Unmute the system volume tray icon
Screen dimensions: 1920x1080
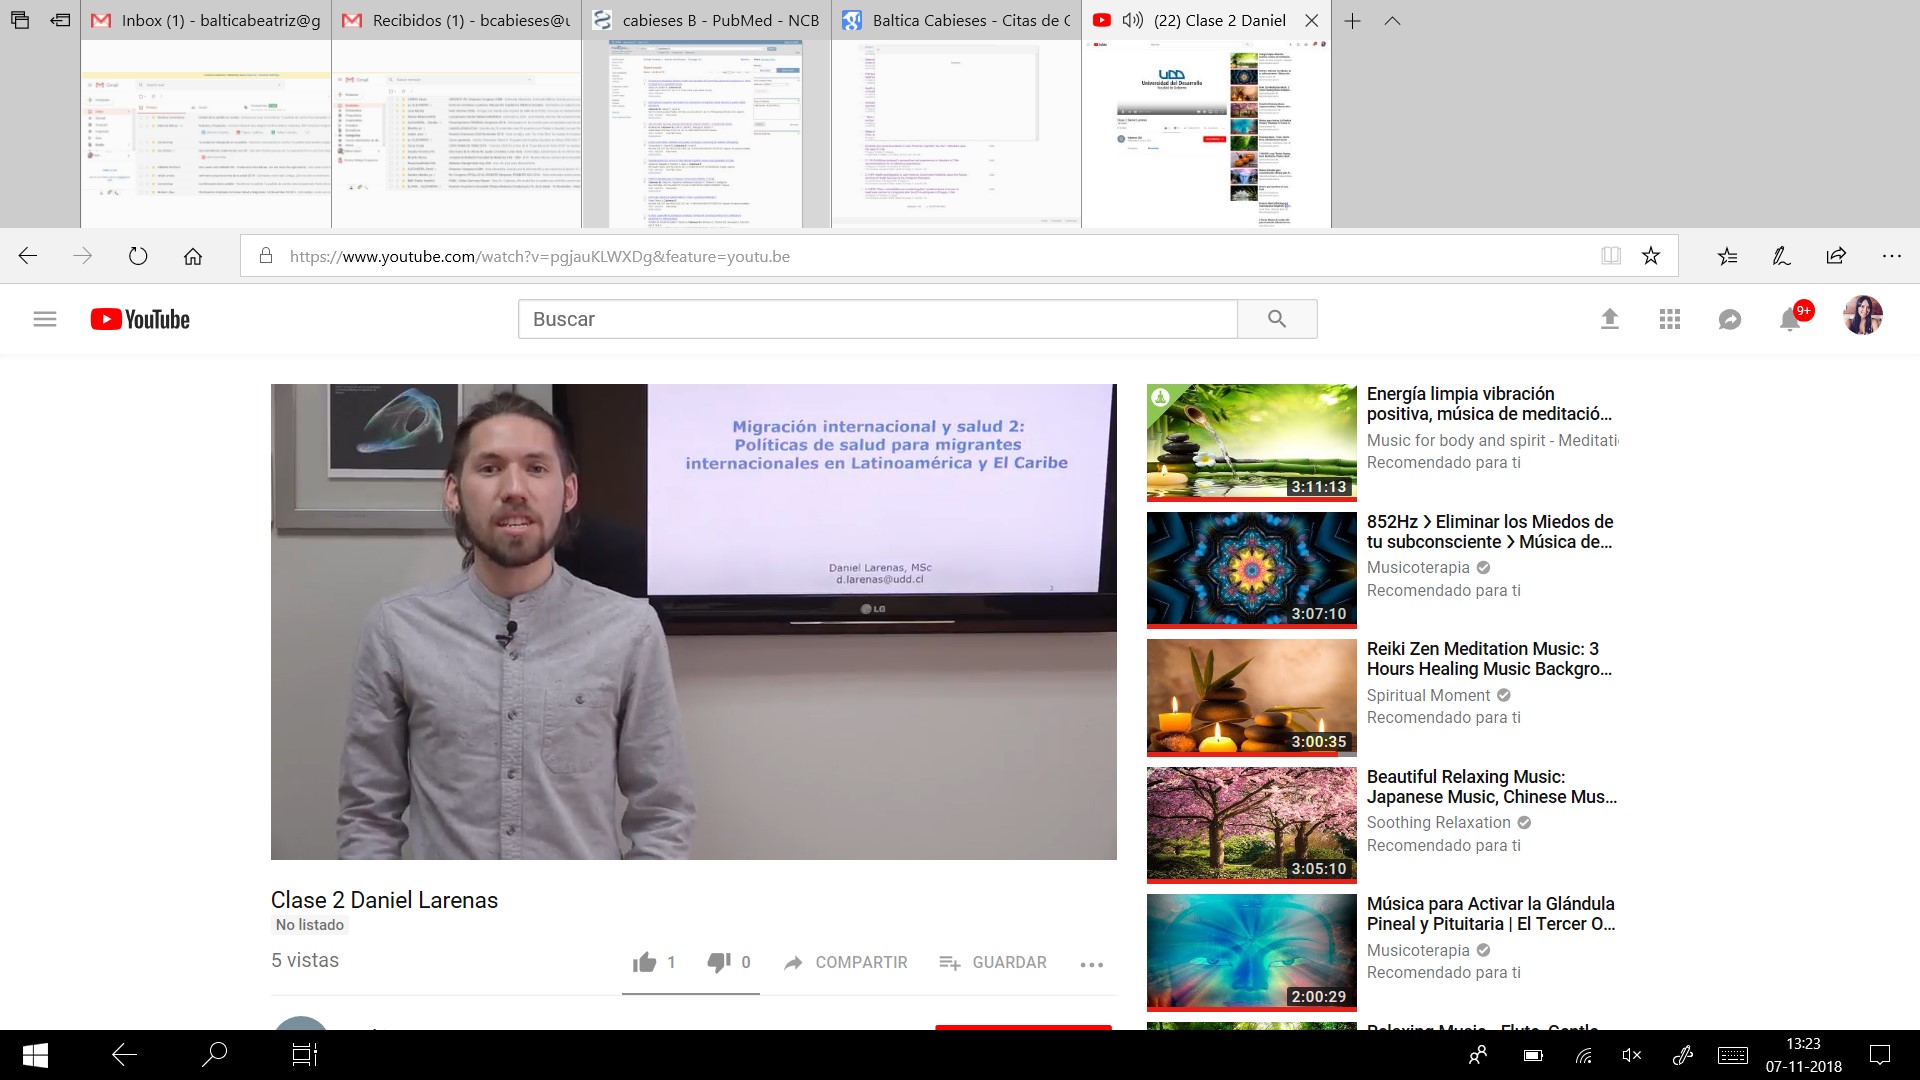click(x=1631, y=1055)
